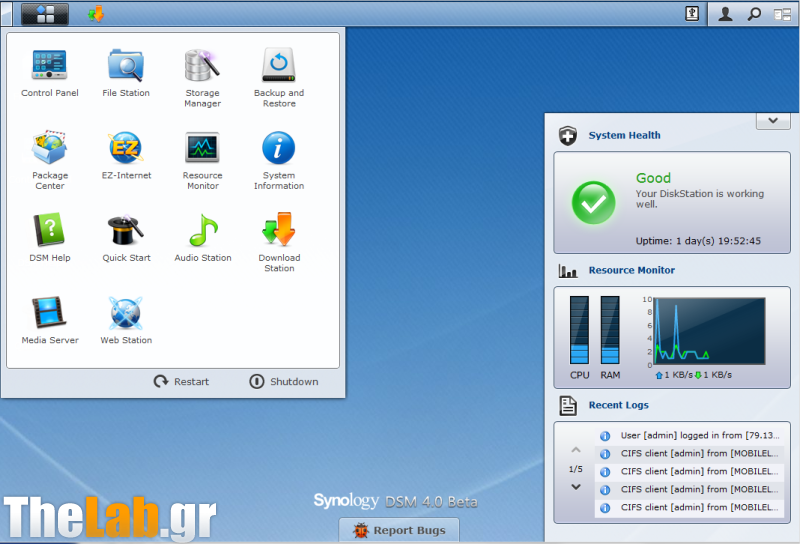Launch Quick Start wizard

pyautogui.click(x=126, y=237)
